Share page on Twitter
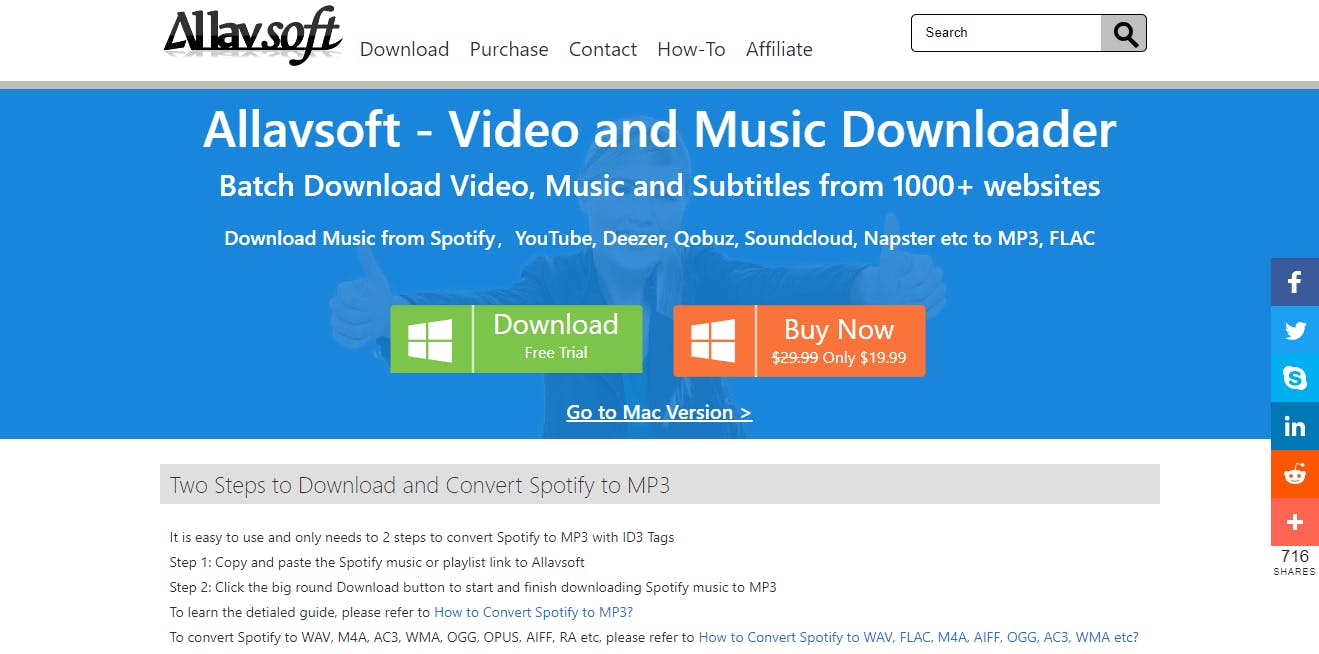The width and height of the screenshot is (1319, 654). [x=1295, y=330]
